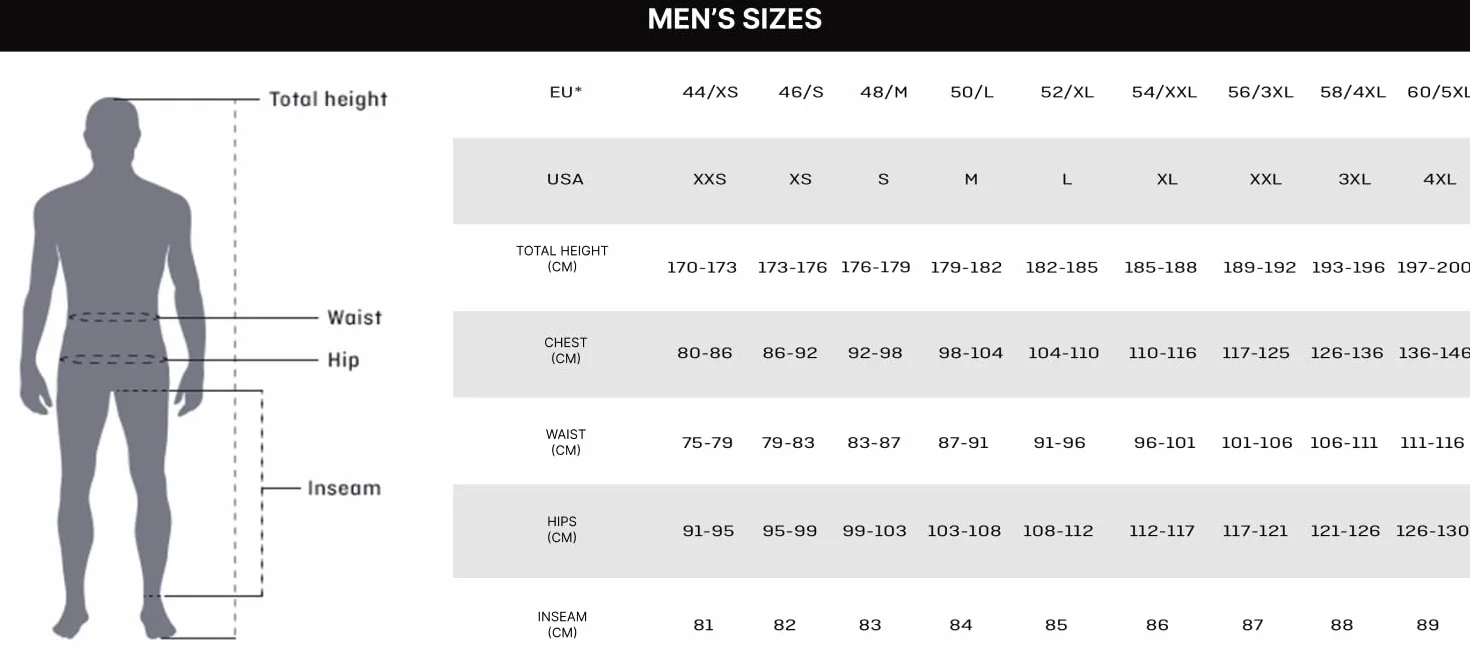
Task: Click the Waist label beside the figure
Action: (355, 317)
